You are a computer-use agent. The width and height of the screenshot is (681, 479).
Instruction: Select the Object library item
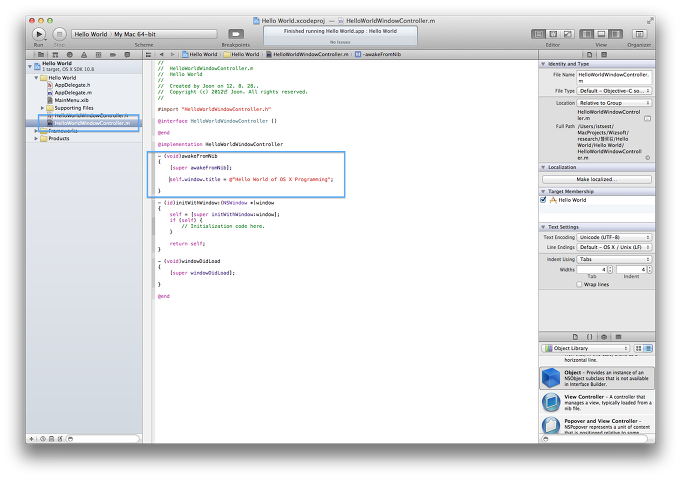(x=597, y=378)
